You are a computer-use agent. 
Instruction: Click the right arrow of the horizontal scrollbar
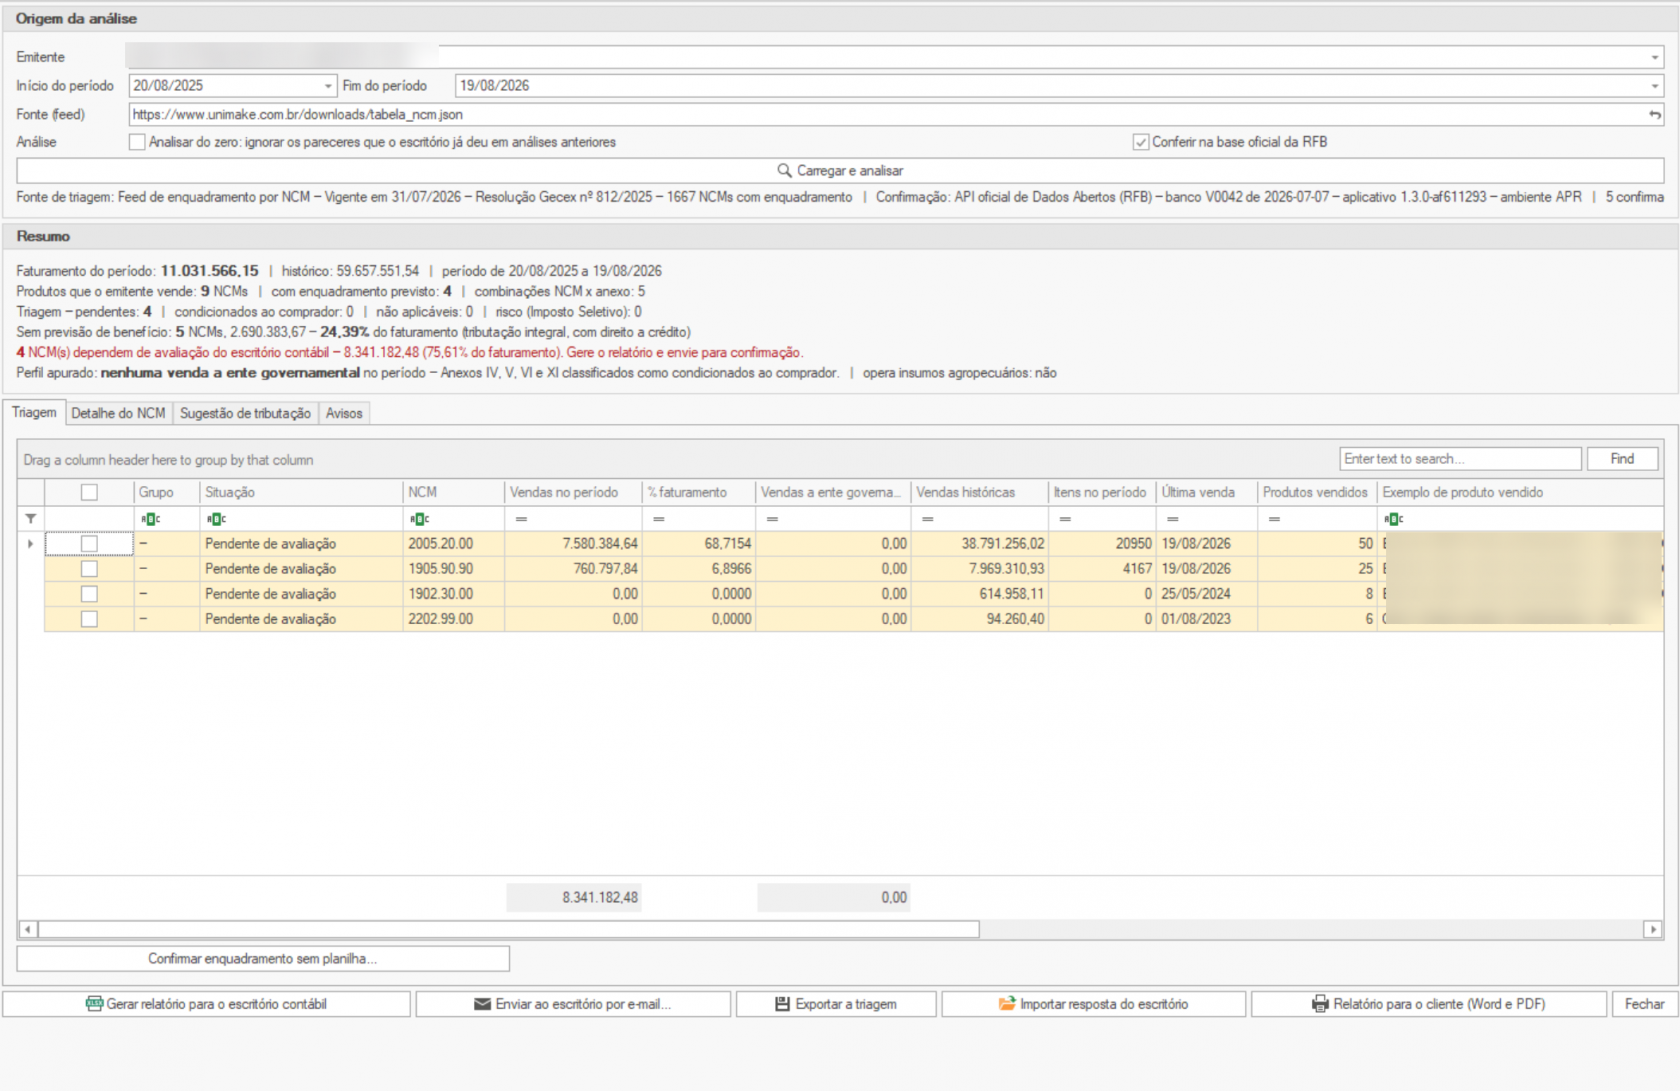click(1653, 930)
